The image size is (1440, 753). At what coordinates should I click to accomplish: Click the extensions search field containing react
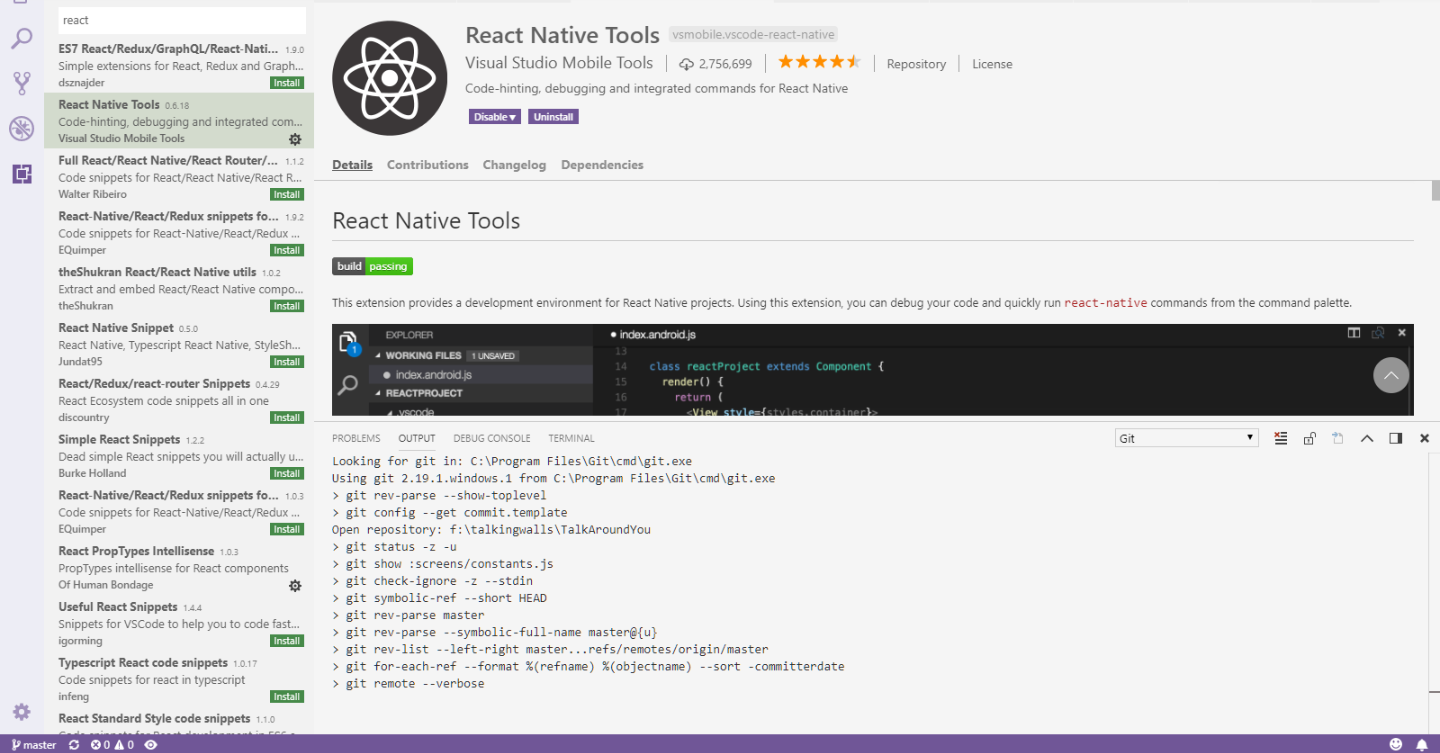pos(181,20)
